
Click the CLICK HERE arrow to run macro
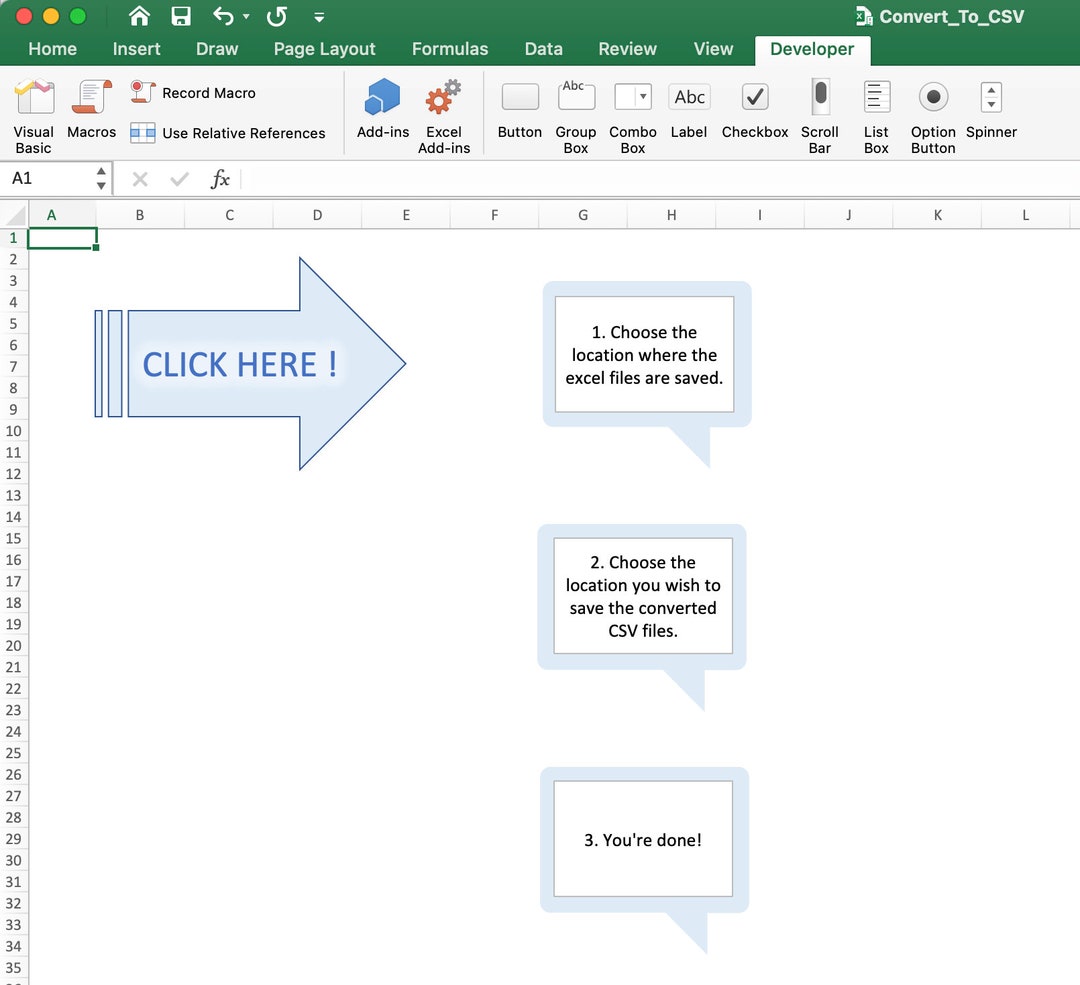pos(240,364)
